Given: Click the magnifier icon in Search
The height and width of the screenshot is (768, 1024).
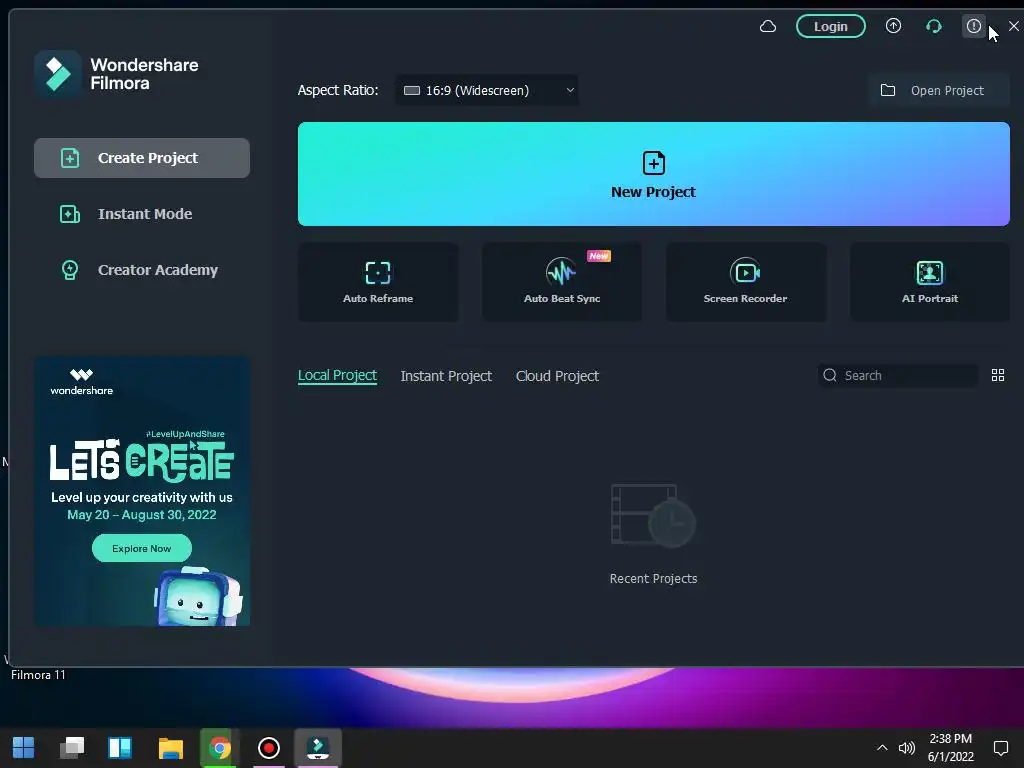Looking at the screenshot, I should click(x=830, y=375).
